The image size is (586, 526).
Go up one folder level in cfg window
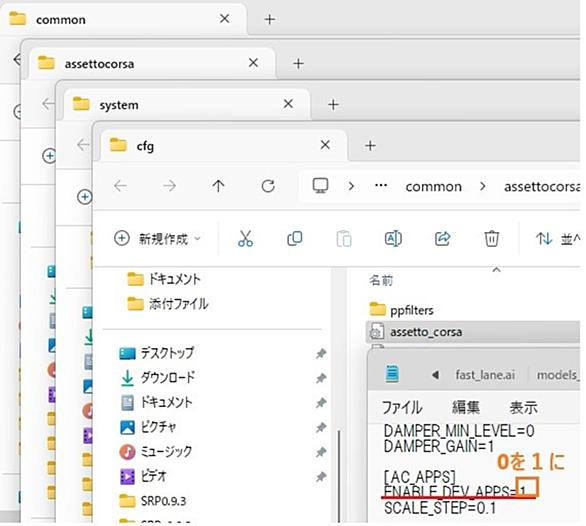click(218, 185)
